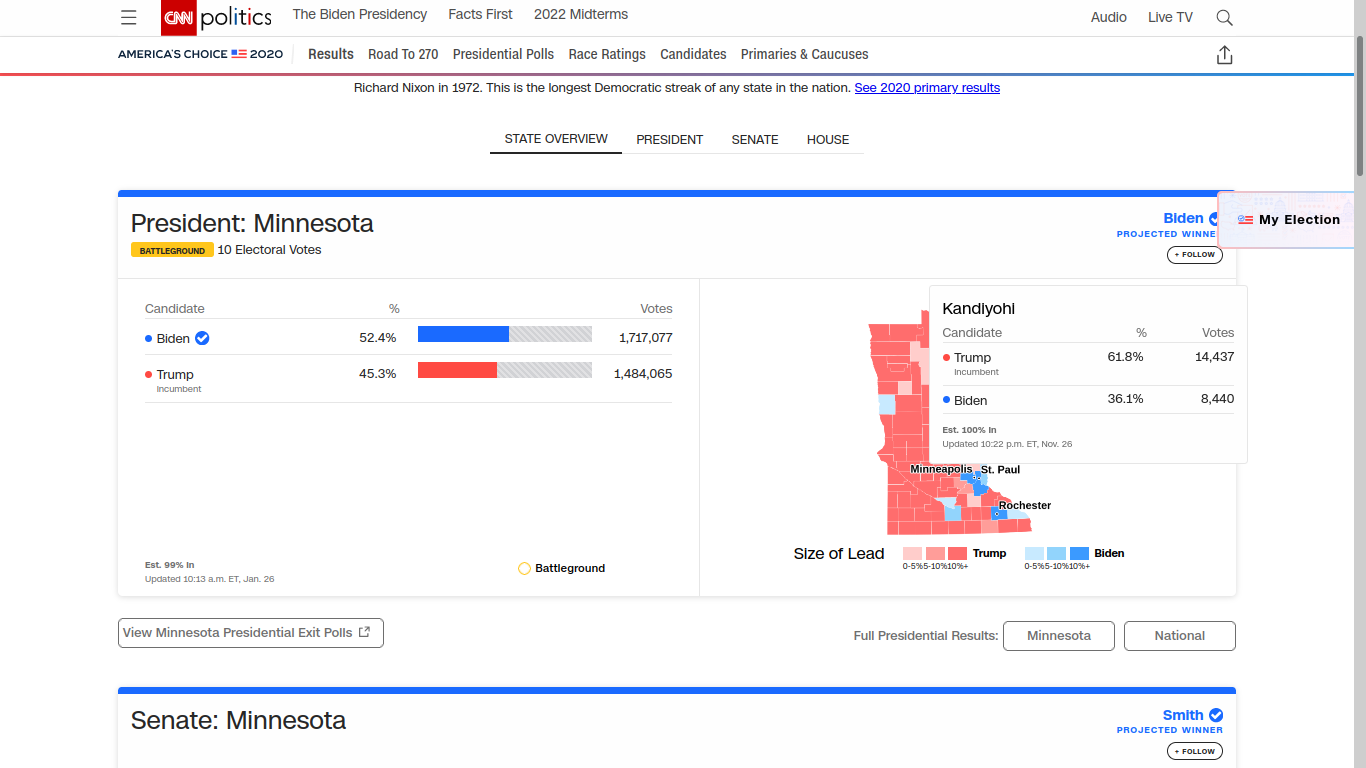The width and height of the screenshot is (1366, 768).
Task: Click the President: Minnesota heading
Action: pos(252,223)
